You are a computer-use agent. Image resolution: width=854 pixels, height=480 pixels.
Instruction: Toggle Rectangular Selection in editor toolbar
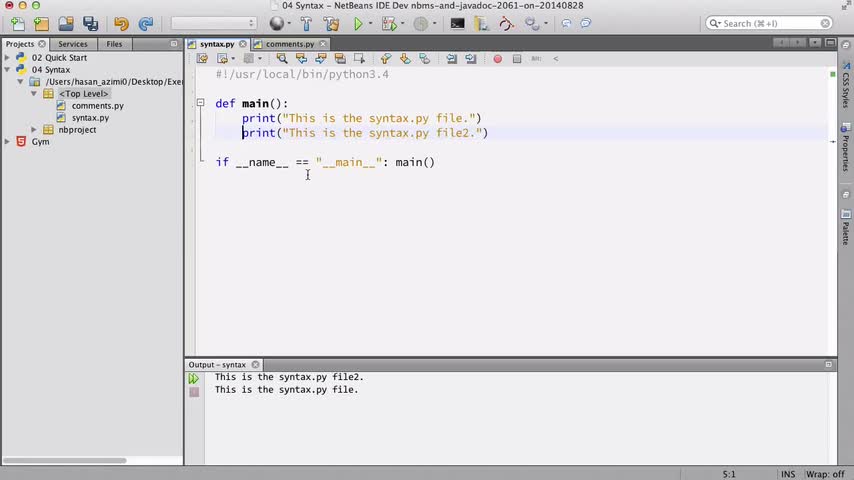point(359,58)
